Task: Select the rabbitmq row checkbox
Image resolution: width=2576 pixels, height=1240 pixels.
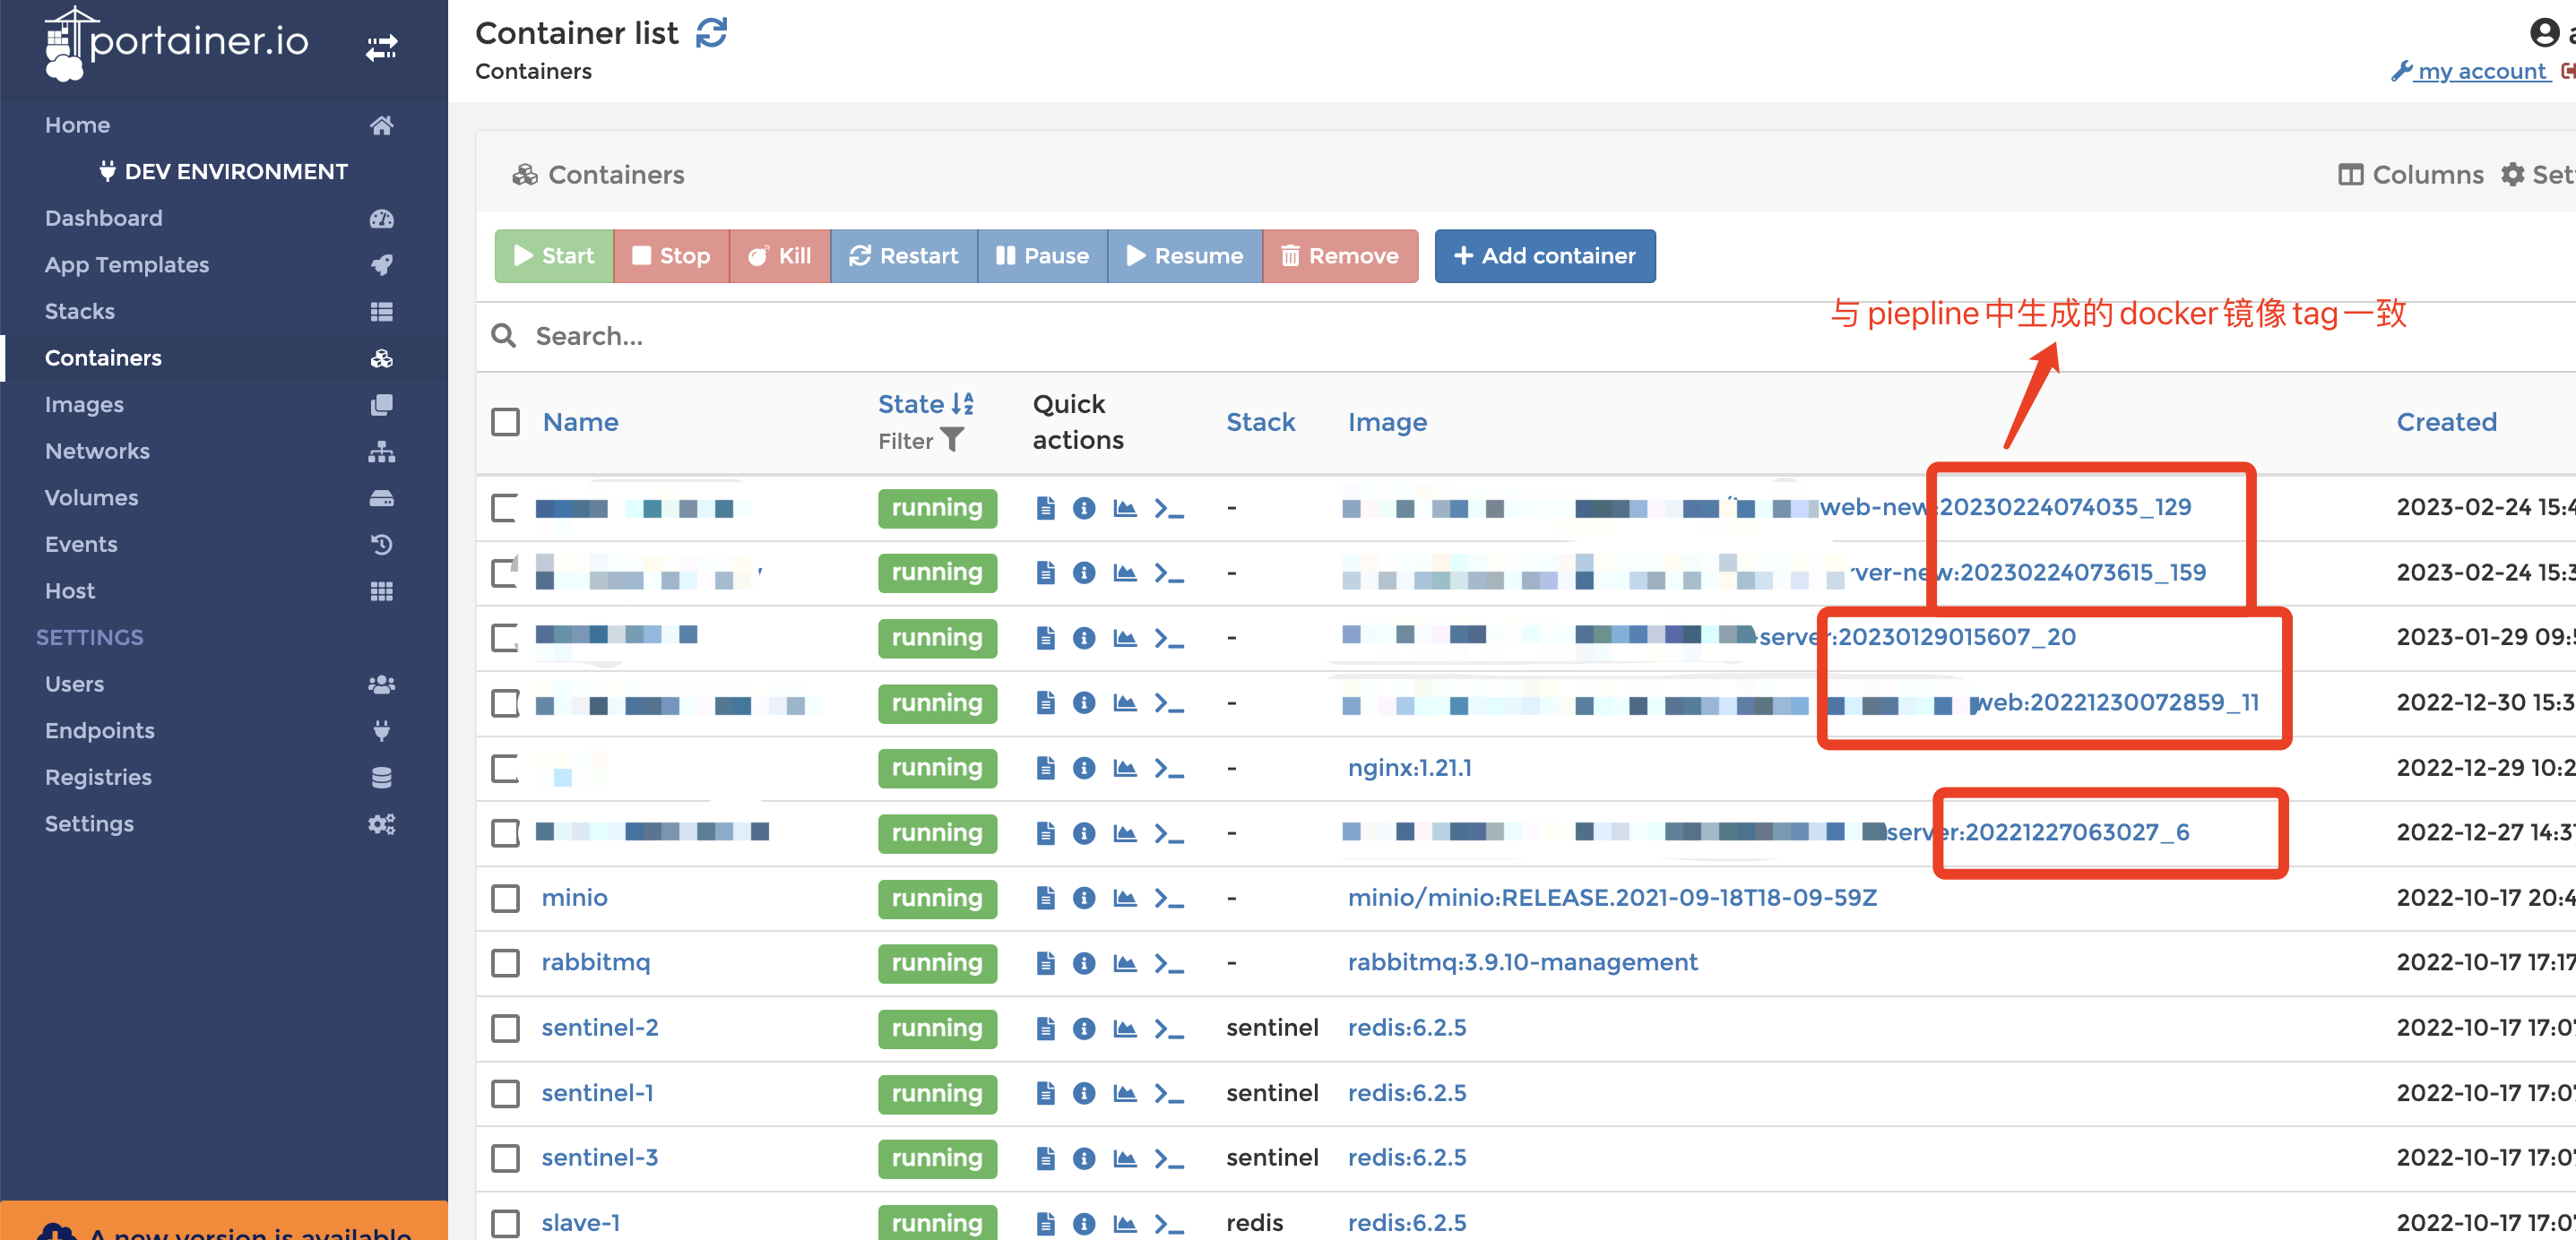Action: [x=505, y=963]
